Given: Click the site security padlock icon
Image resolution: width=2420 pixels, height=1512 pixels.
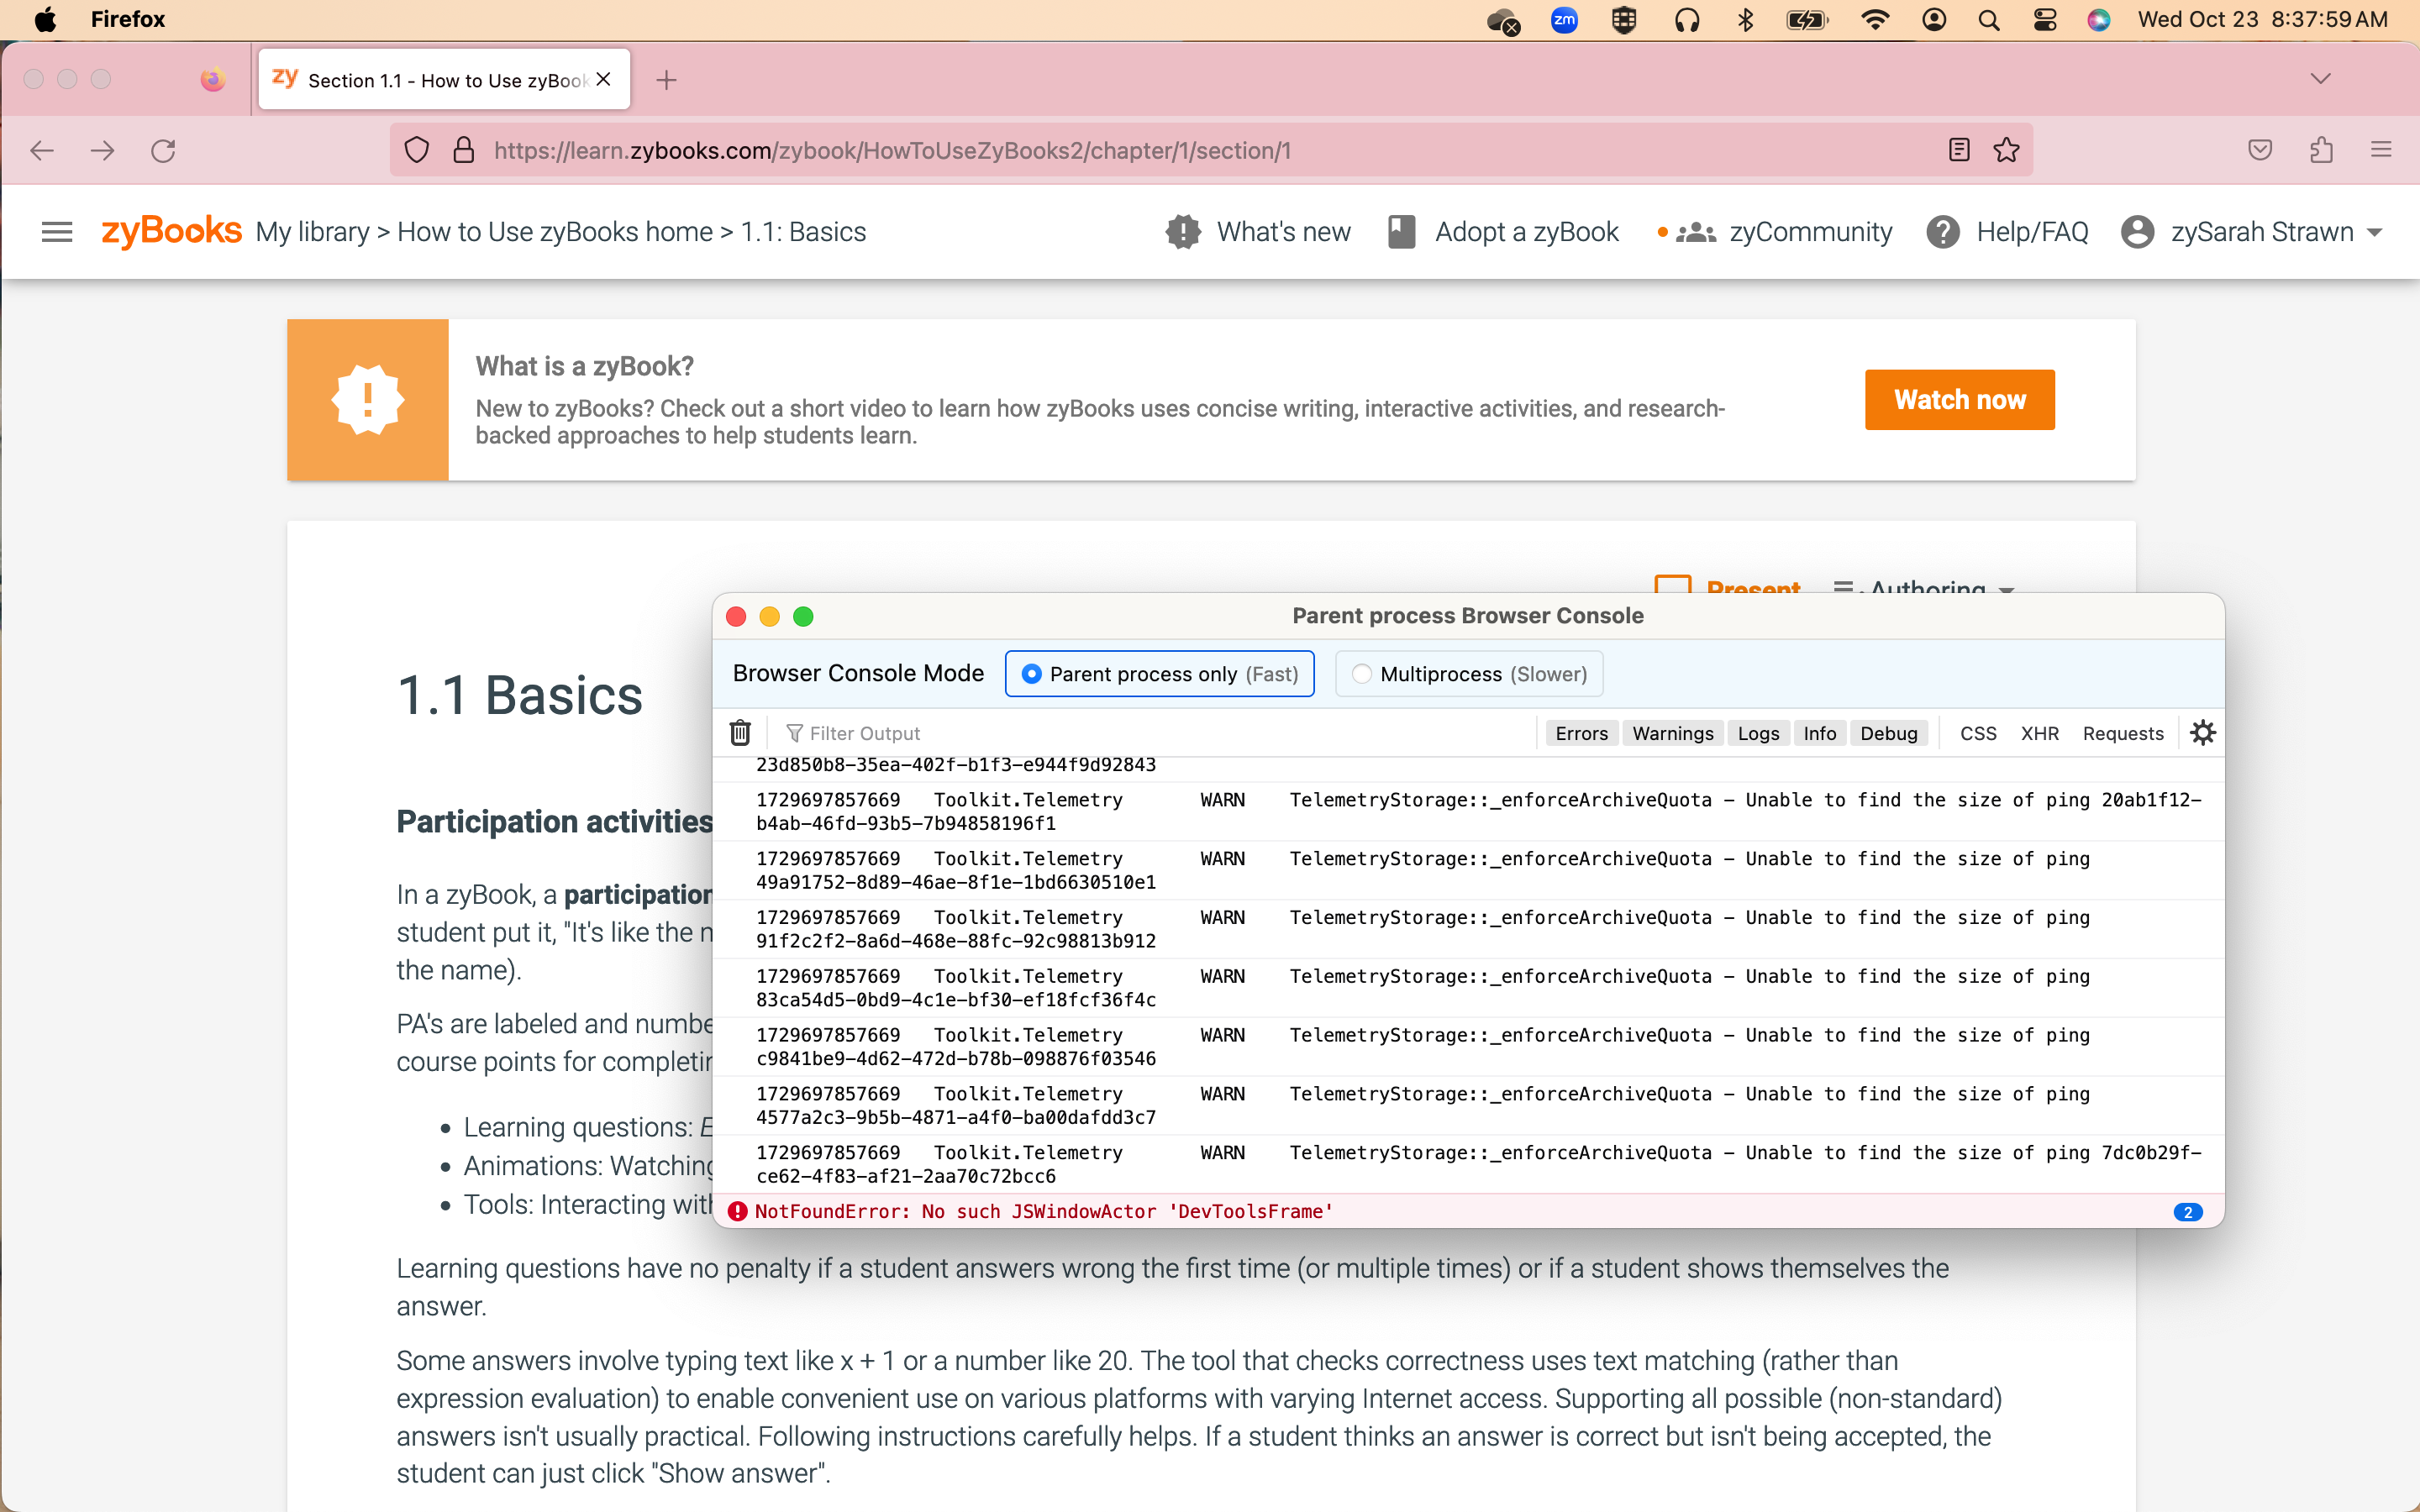Looking at the screenshot, I should coord(463,151).
